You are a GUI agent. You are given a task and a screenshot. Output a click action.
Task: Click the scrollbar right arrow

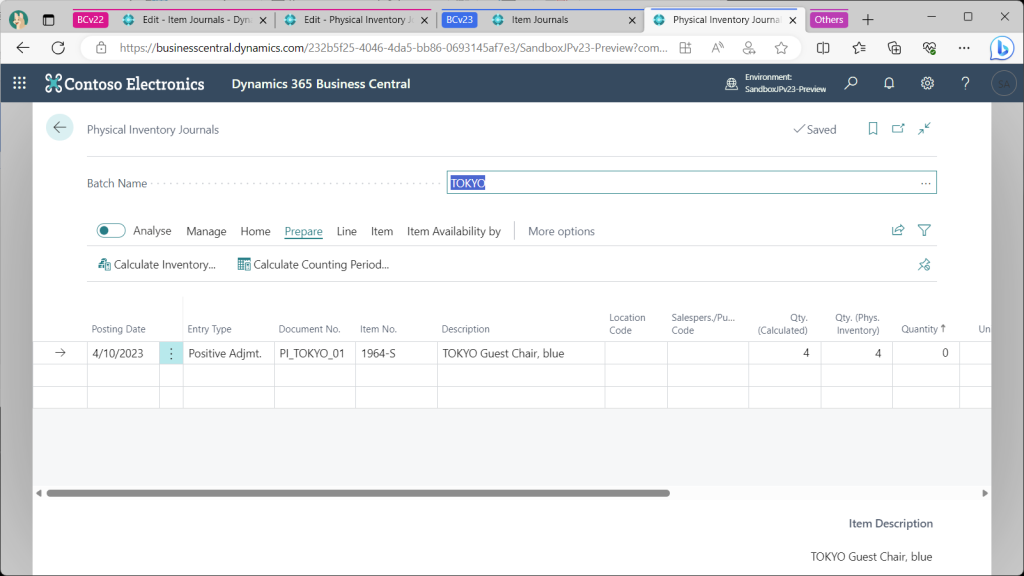(x=985, y=493)
